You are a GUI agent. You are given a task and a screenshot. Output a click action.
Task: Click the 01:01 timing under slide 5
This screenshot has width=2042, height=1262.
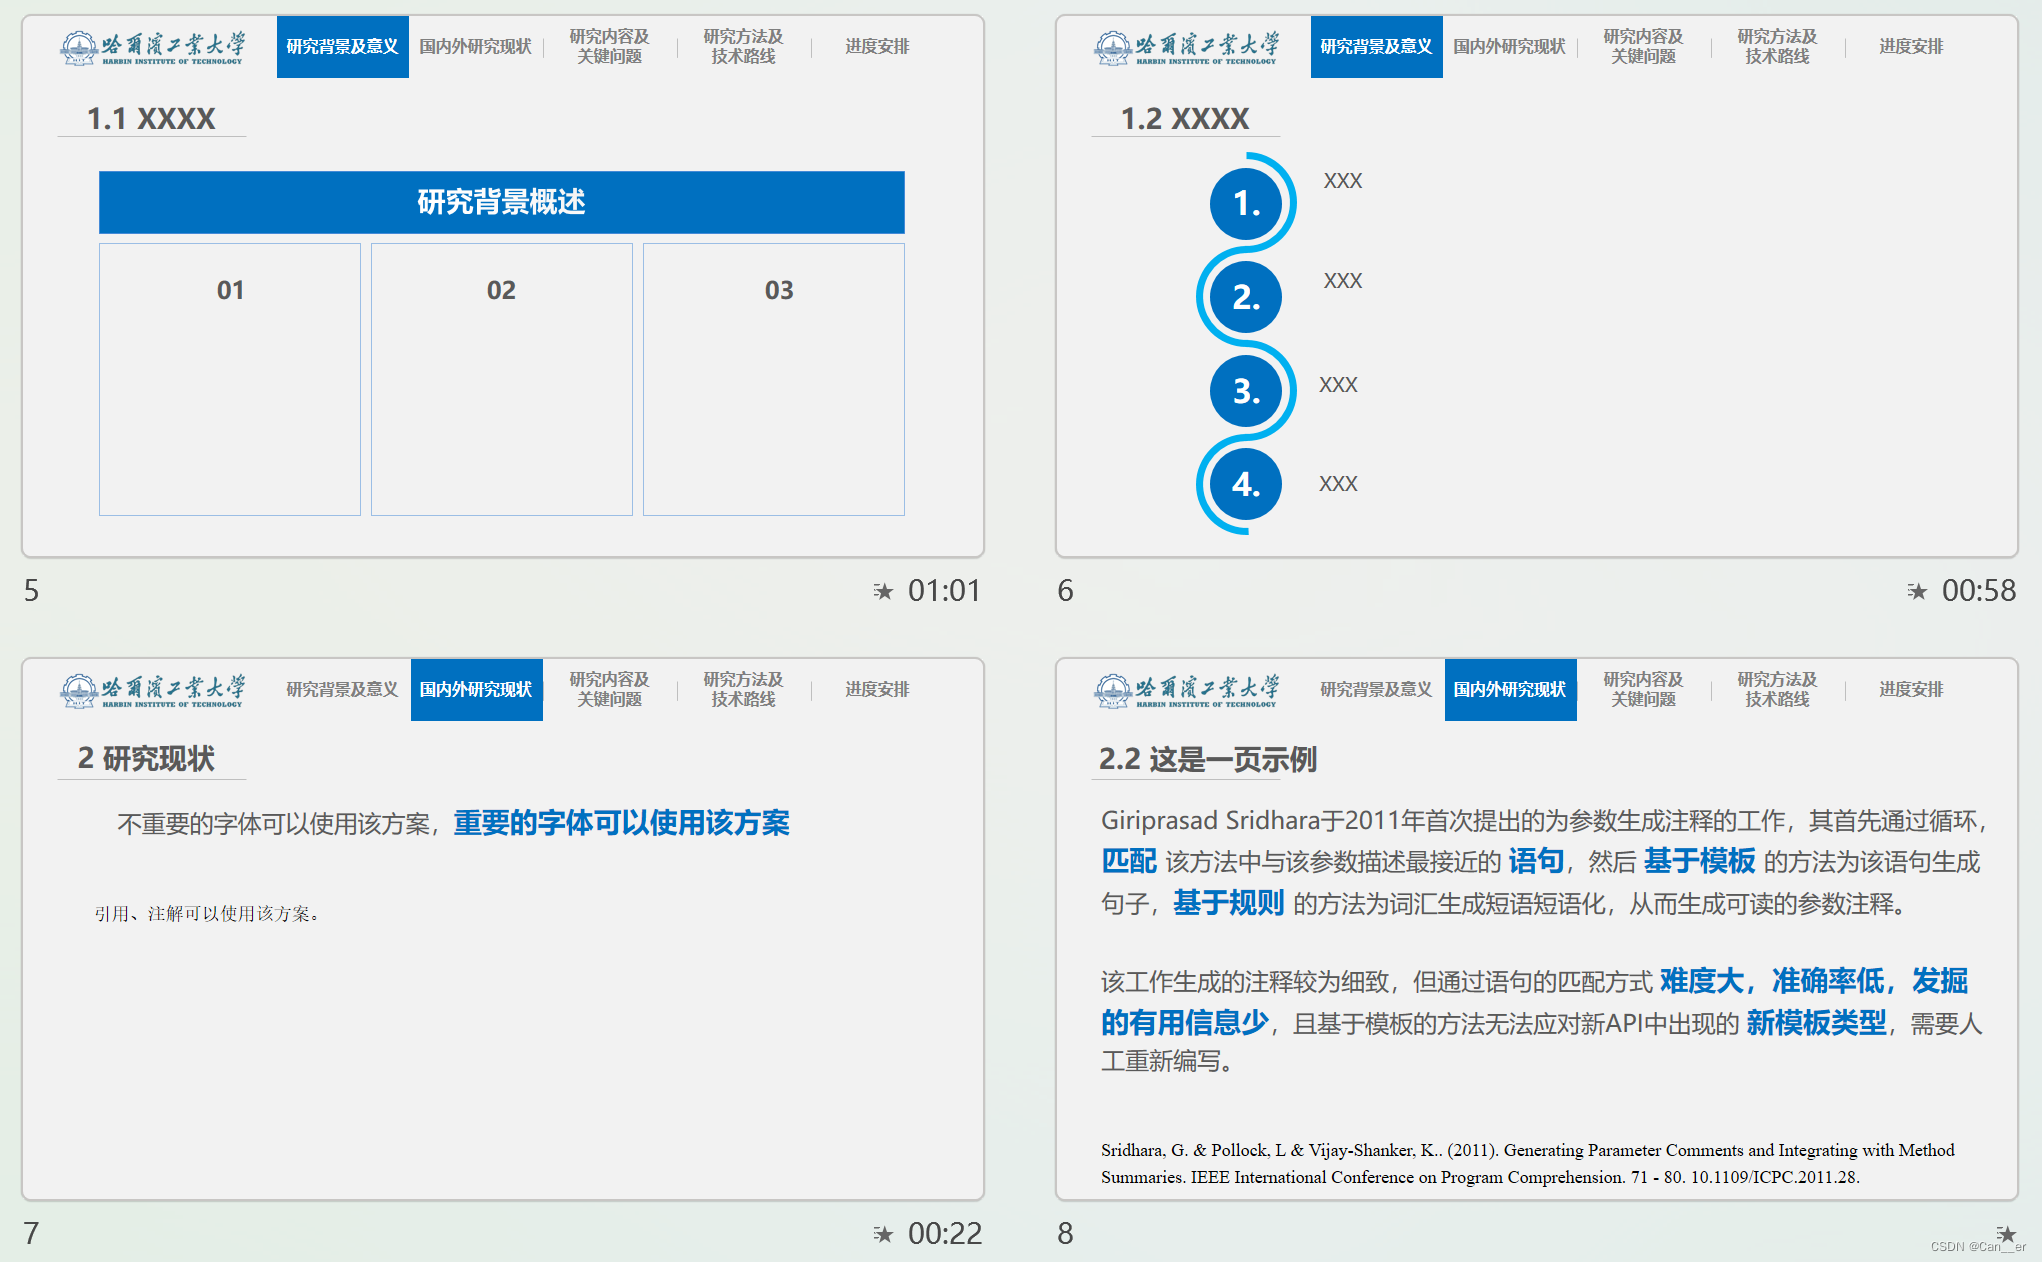pos(944,591)
